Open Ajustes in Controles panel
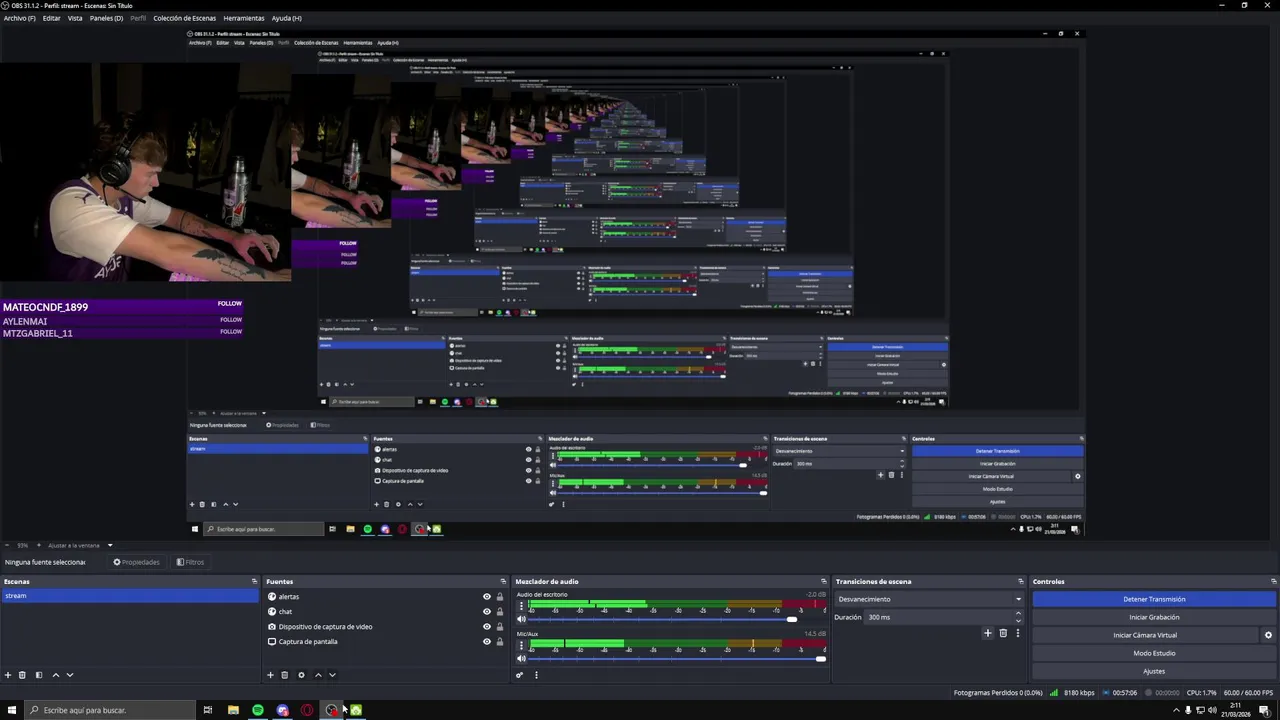Screen dimensions: 1280x720 (x=1154, y=671)
